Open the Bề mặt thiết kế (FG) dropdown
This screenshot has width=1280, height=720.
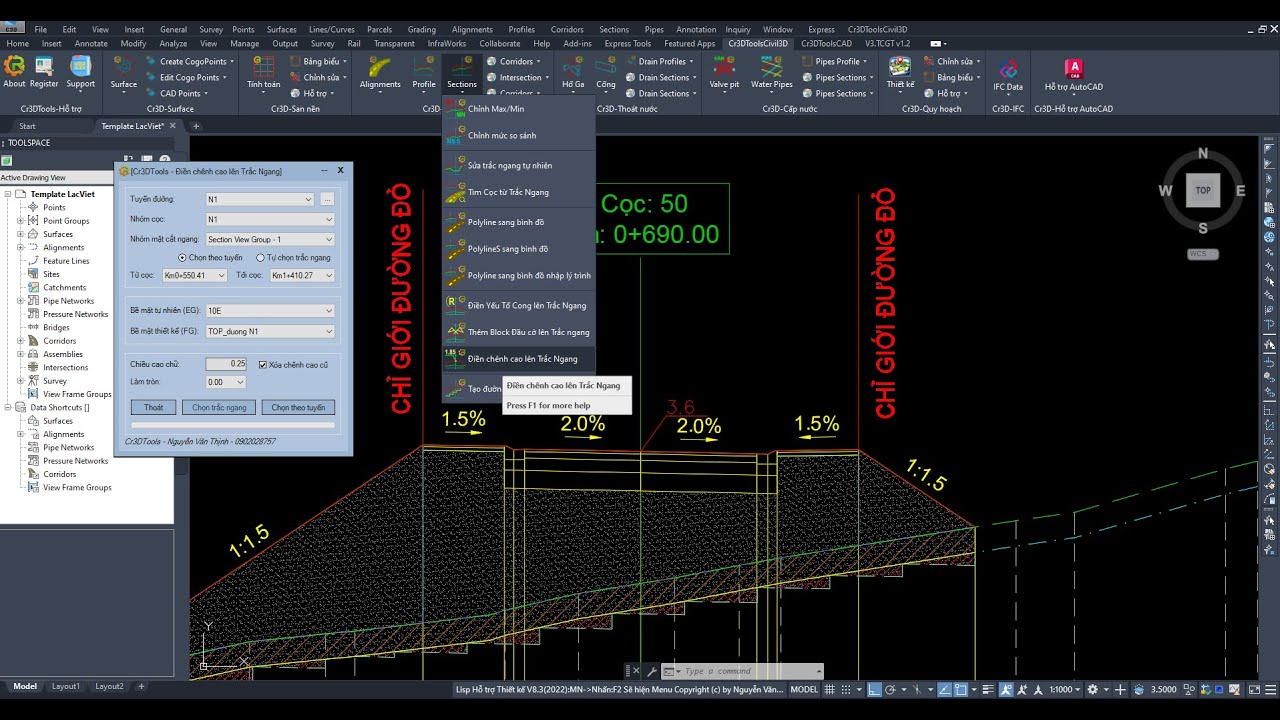coord(270,331)
